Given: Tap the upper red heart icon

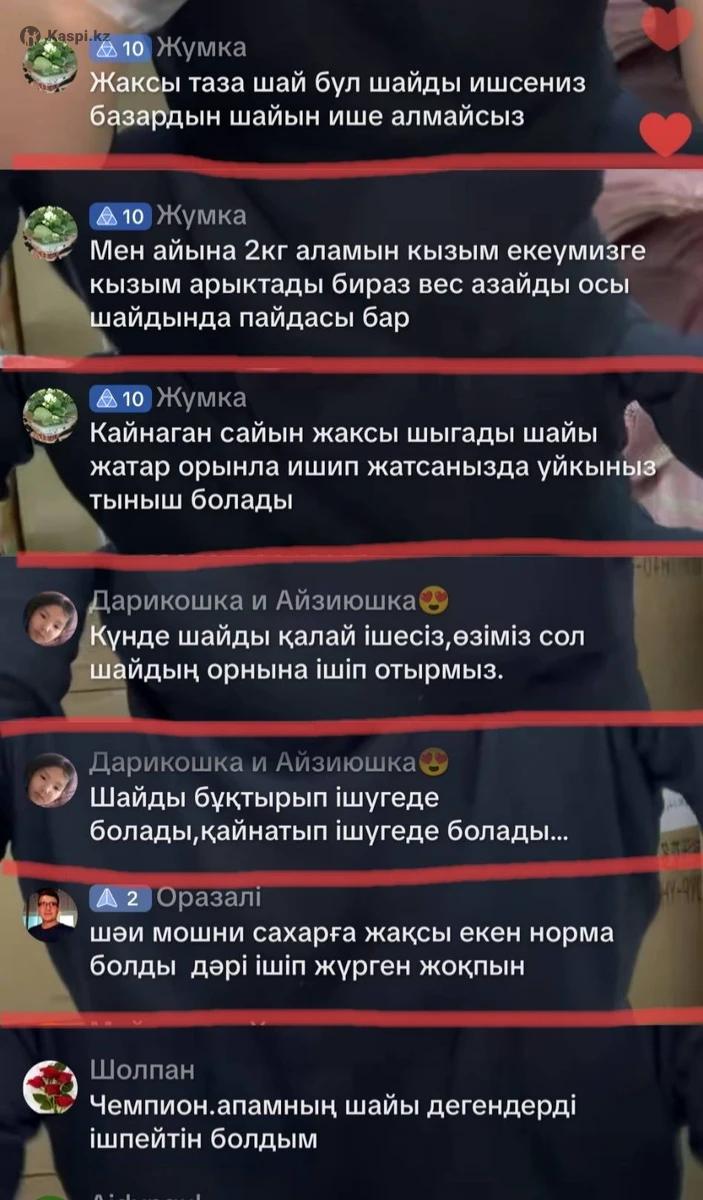Looking at the screenshot, I should 666,28.
